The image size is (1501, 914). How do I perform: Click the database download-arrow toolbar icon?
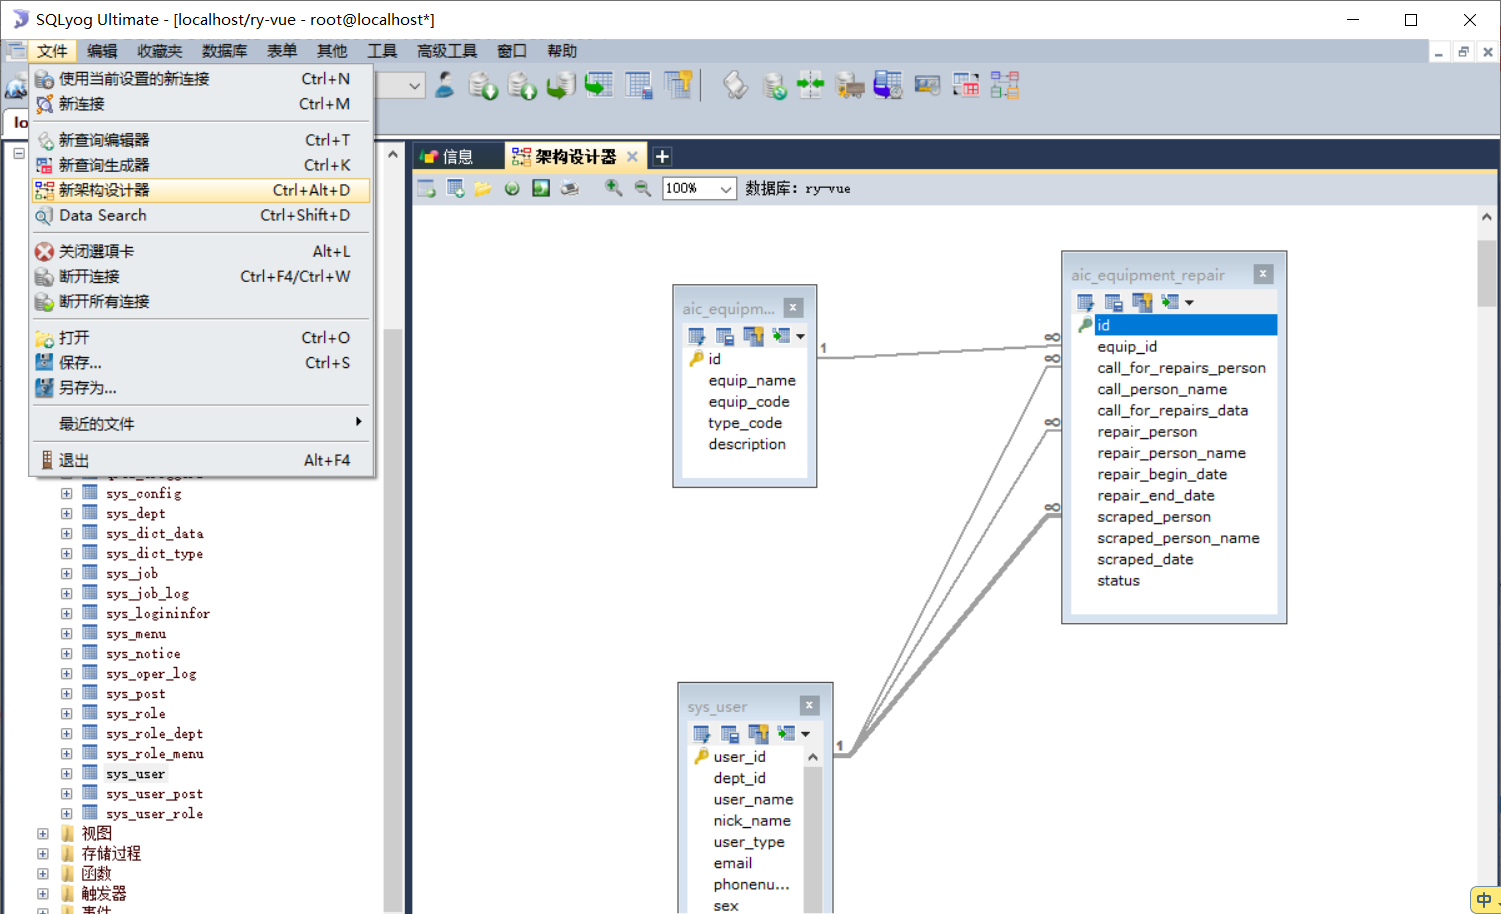(x=483, y=86)
